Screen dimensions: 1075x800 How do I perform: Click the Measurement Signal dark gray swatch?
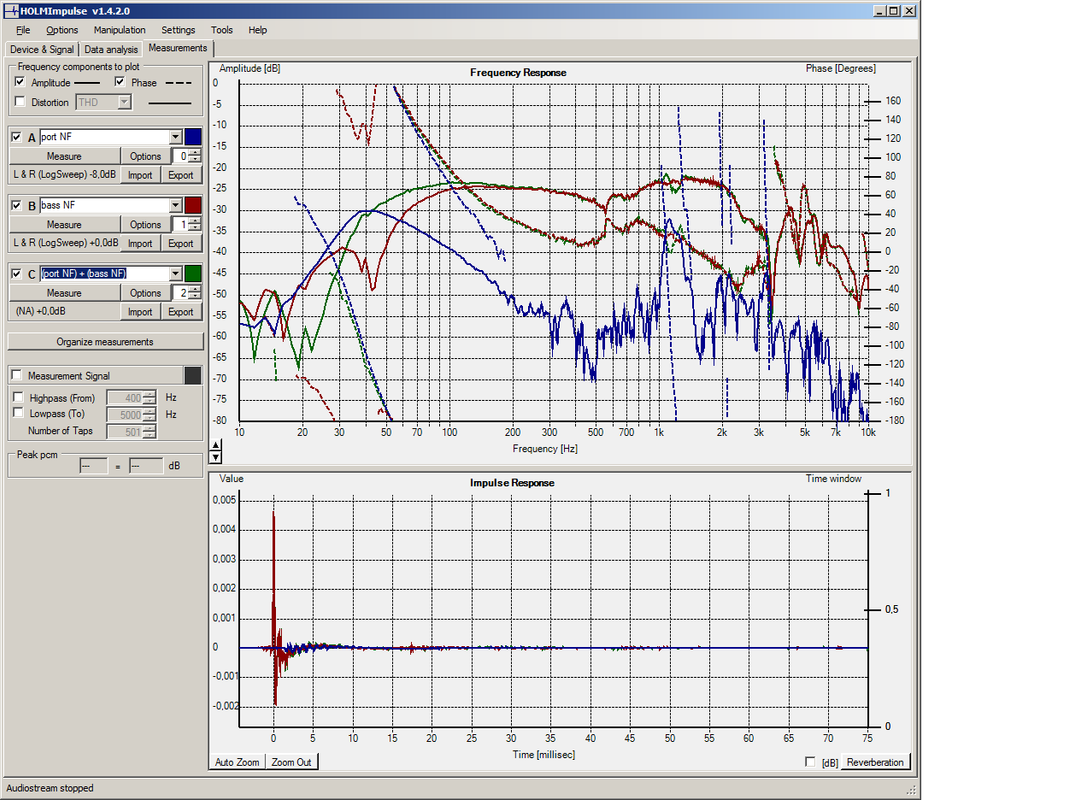click(193, 376)
